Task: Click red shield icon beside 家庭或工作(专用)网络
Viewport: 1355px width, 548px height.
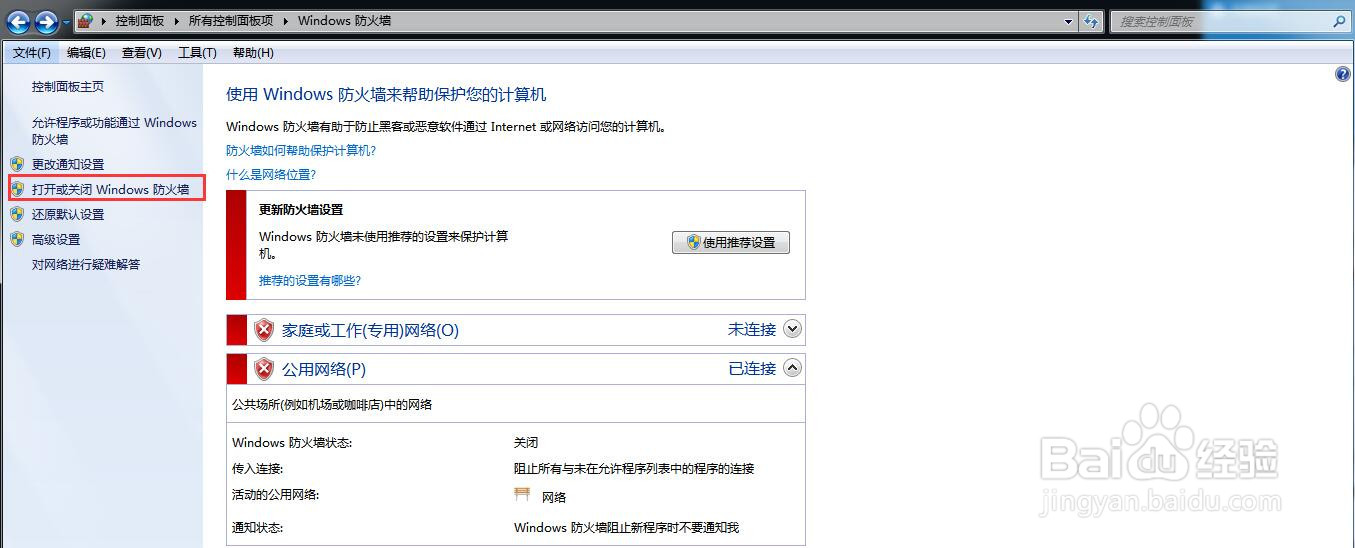Action: (x=264, y=330)
